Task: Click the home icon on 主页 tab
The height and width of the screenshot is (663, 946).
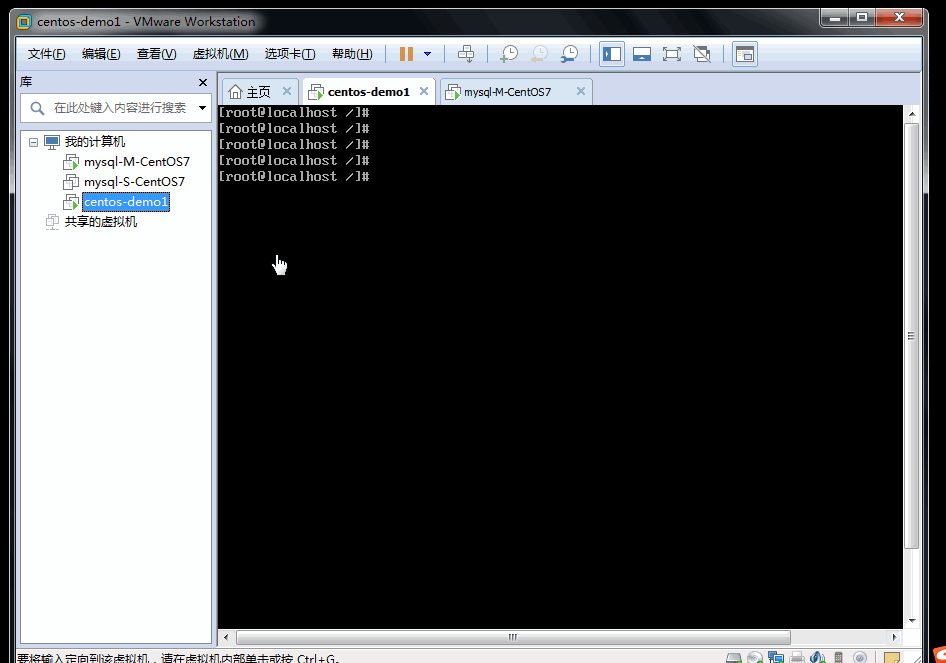Action: 235,92
